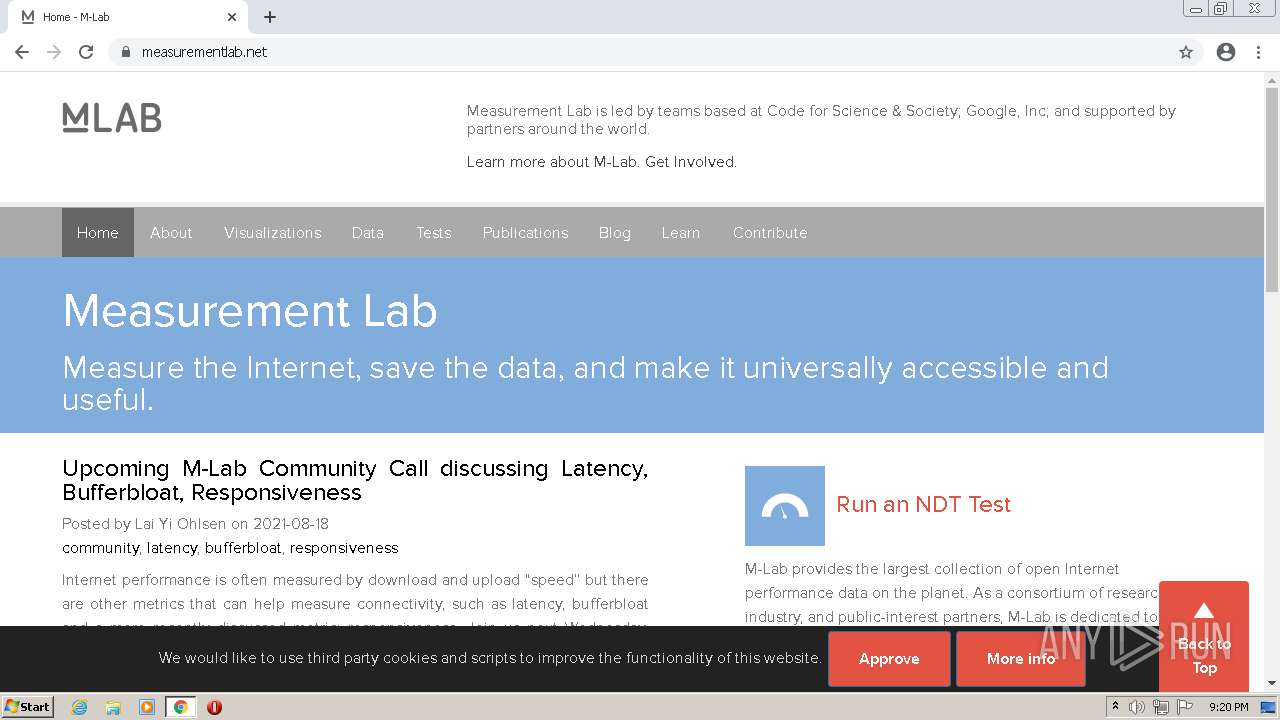Open the Upcoming M-Lab Community Call post
The image size is (1280, 720).
355,480
